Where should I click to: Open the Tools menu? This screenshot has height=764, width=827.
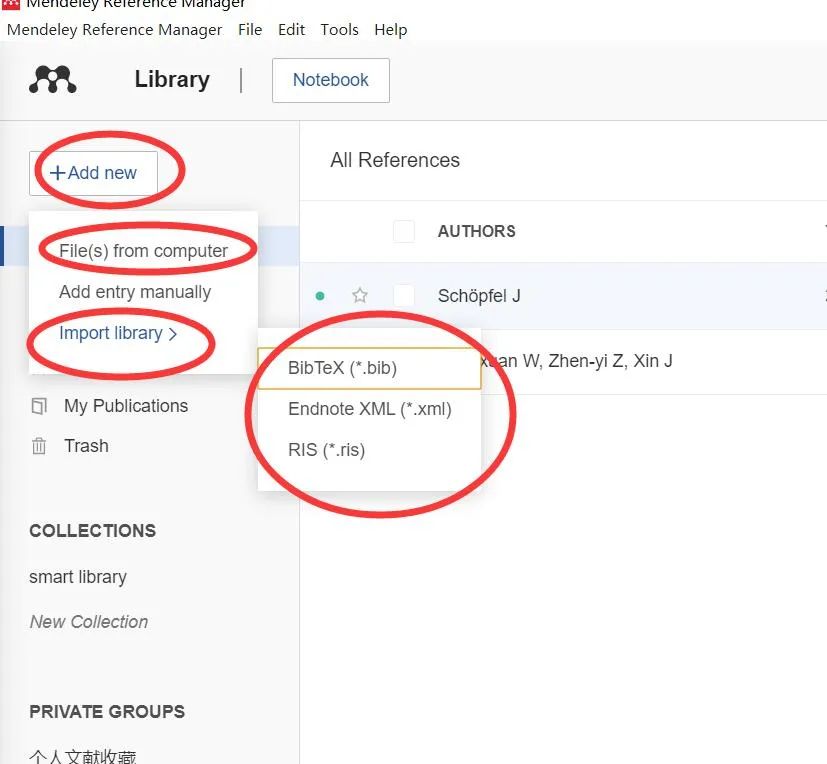tap(340, 30)
